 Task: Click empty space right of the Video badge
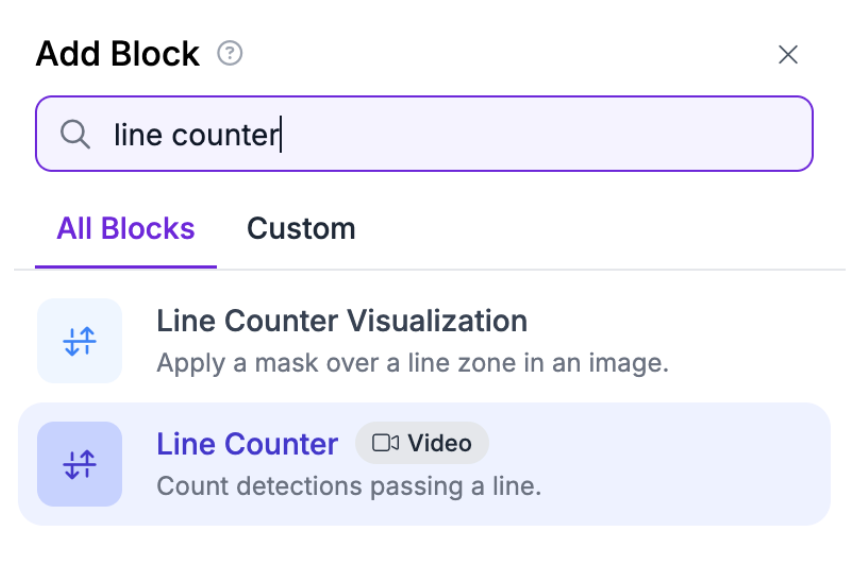[650, 444]
